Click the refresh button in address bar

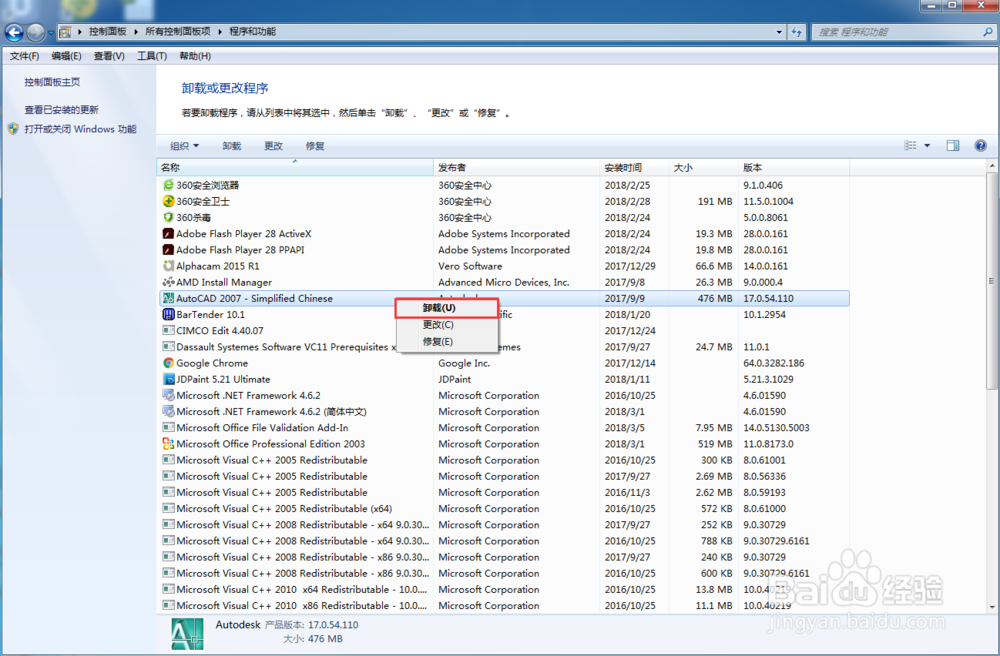pos(797,31)
